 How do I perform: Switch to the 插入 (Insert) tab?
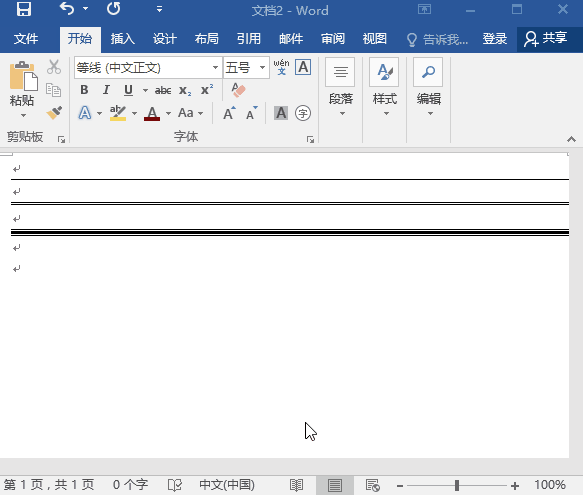click(x=122, y=38)
